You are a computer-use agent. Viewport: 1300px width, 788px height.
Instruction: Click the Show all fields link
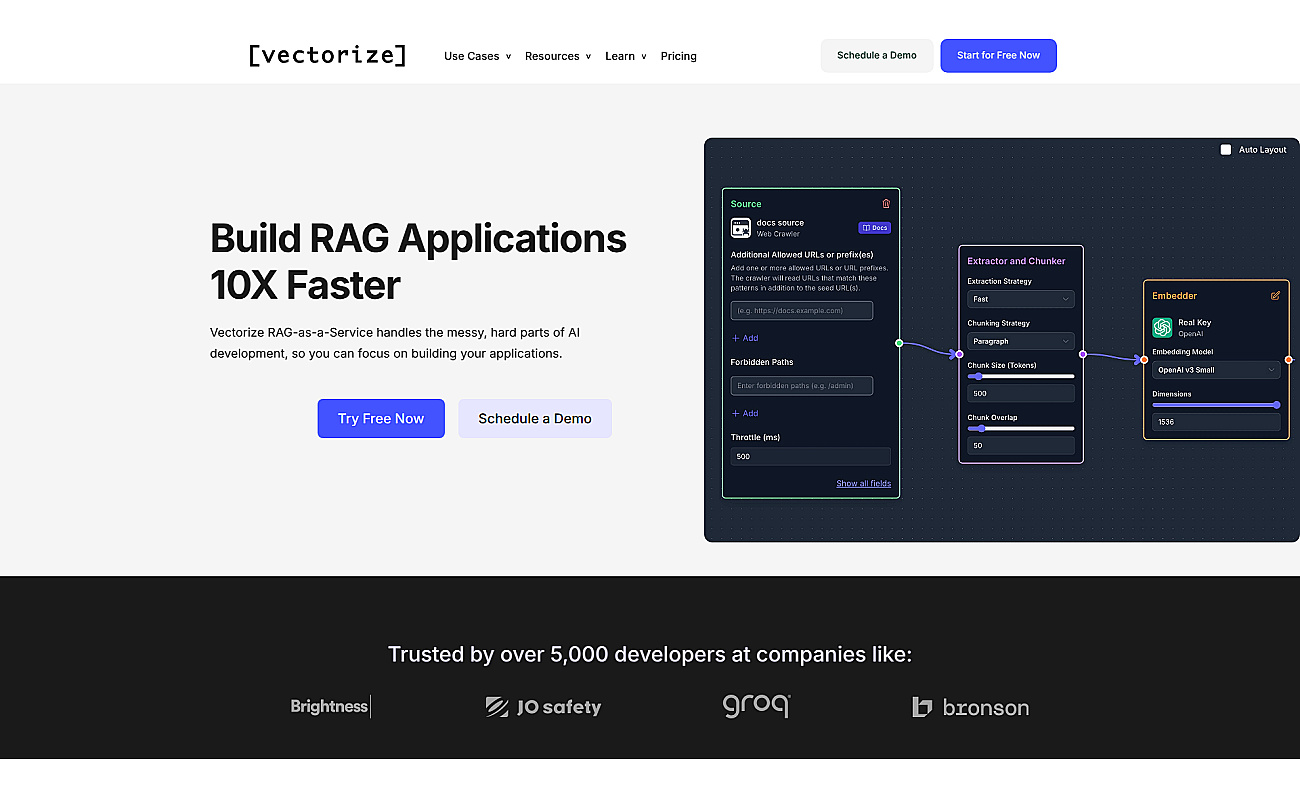point(864,483)
